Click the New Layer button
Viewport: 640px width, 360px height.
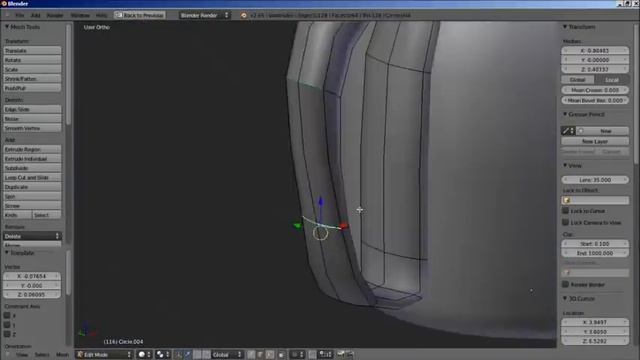click(x=595, y=141)
